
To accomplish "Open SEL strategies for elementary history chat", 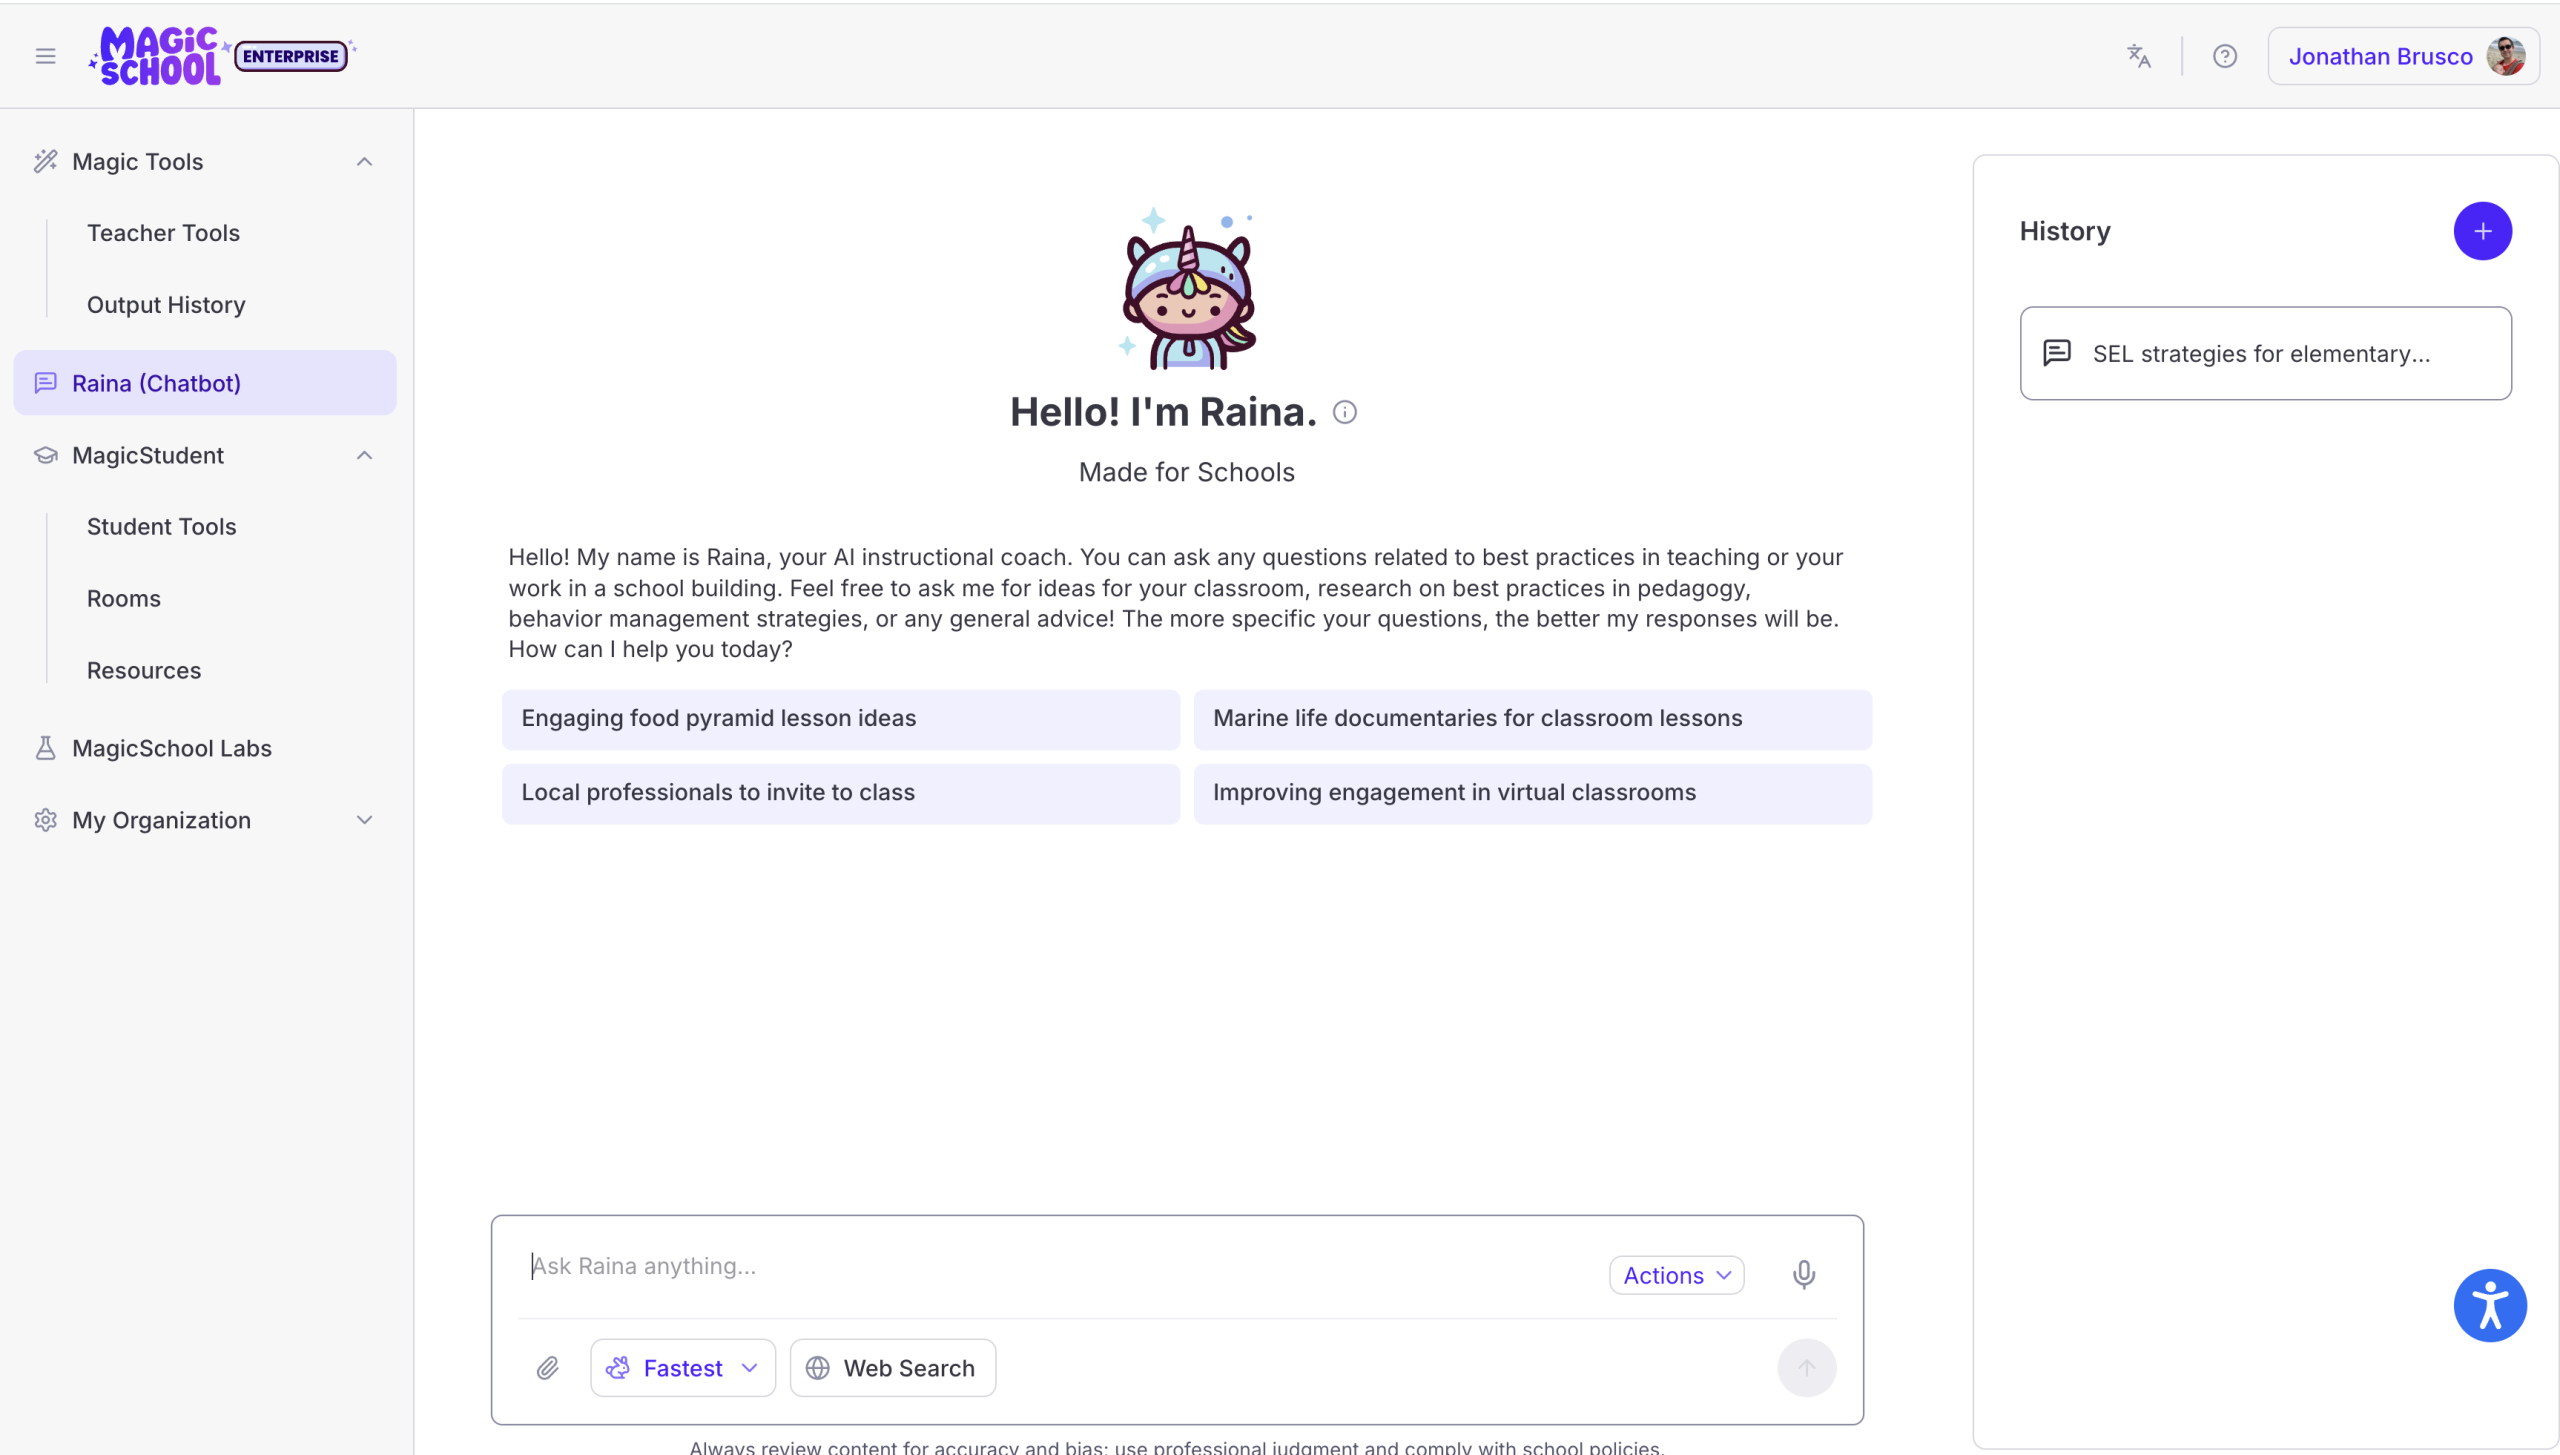I will 2265,353.
